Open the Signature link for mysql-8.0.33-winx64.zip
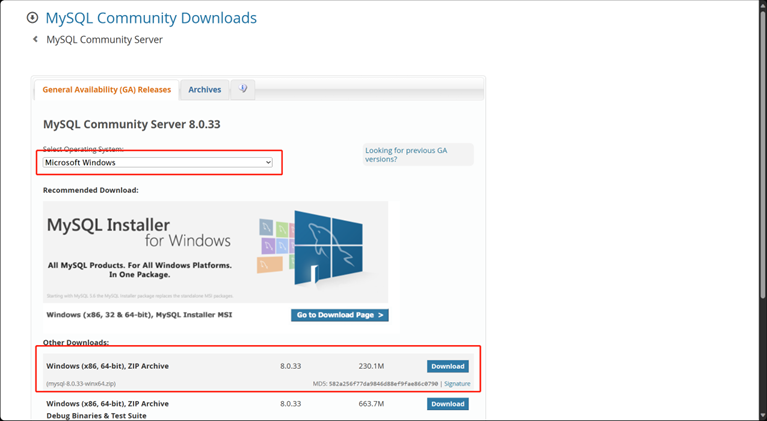Screen dimensions: 767x421 pos(457,384)
